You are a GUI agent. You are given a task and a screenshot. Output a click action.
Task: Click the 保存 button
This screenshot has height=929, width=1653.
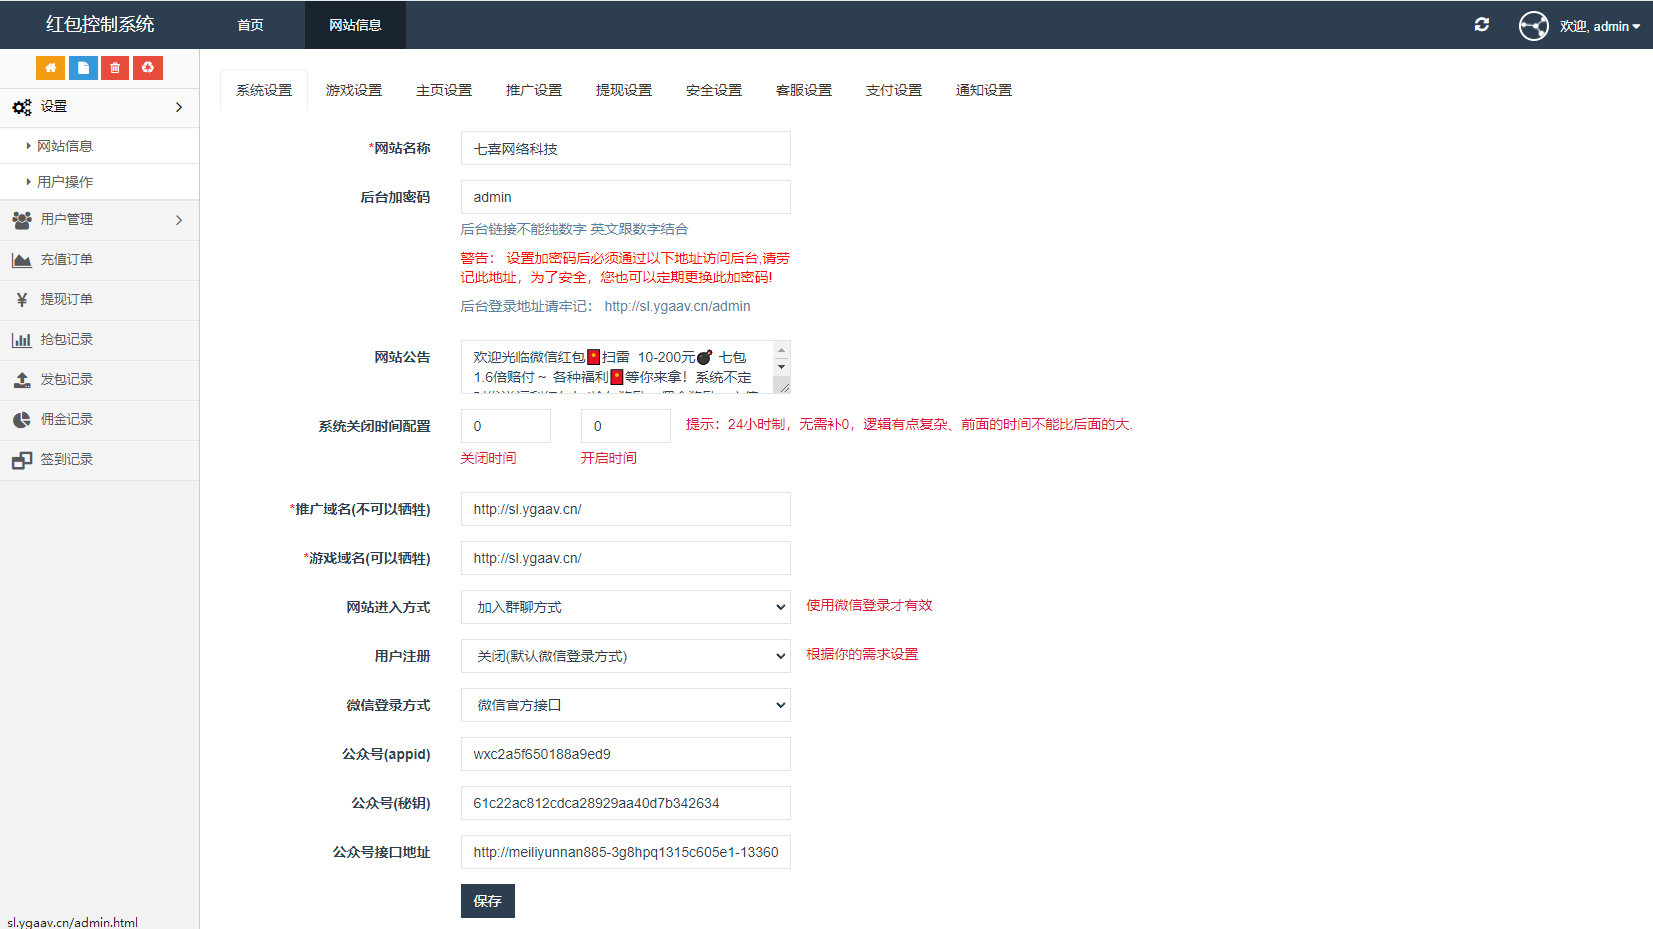click(487, 901)
